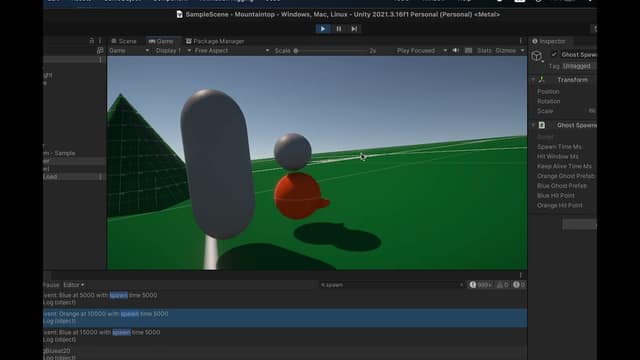The image size is (640, 360).
Task: Open the Play Focused dropdown
Action: (422, 51)
